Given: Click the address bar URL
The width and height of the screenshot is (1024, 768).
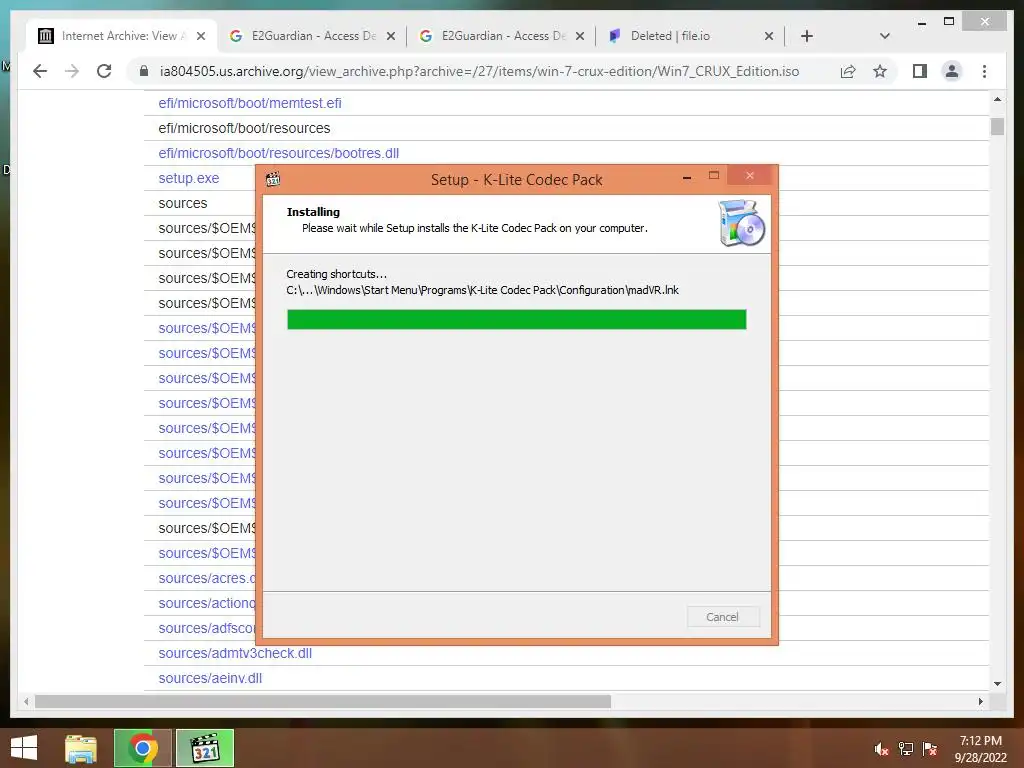Looking at the screenshot, I should click(x=479, y=71).
